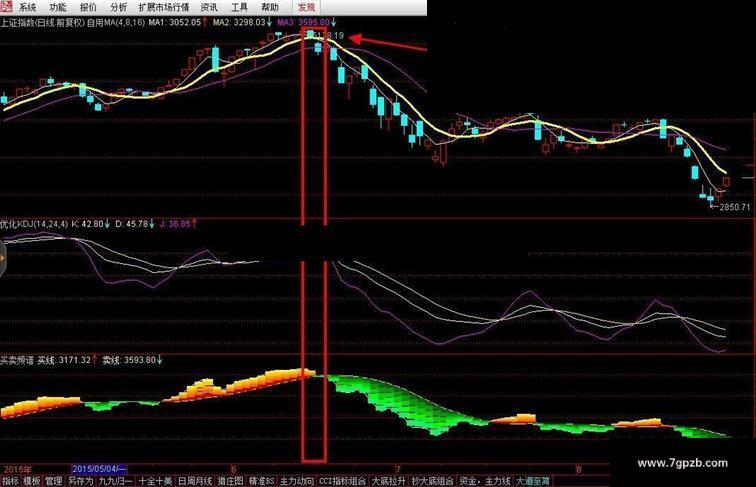Select the 大道至简 template tab

(533, 481)
